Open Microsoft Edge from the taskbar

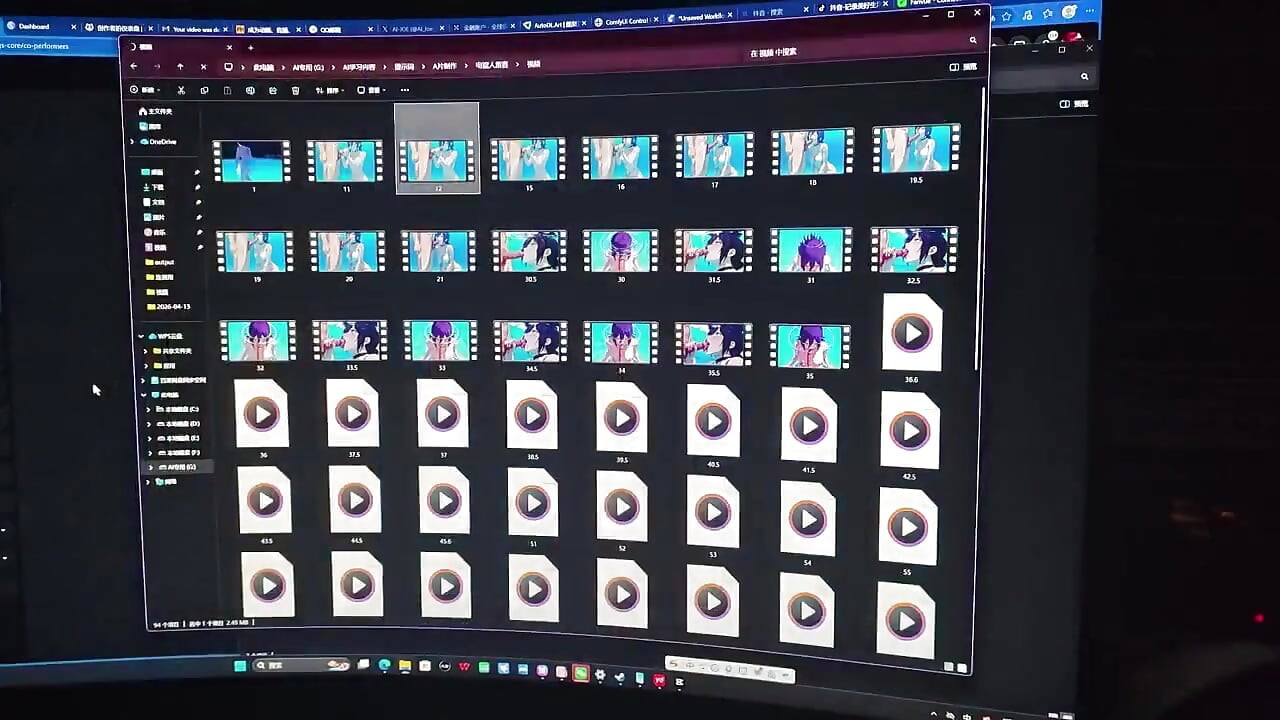tap(384, 666)
